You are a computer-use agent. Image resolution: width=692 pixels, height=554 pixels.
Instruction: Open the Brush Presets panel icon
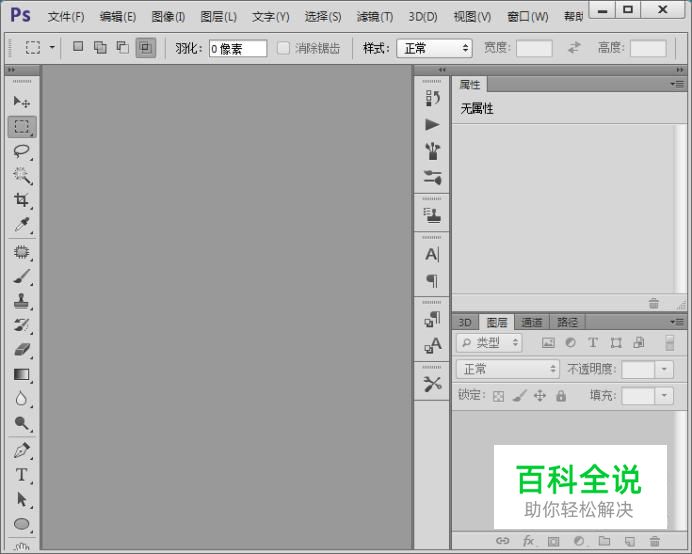click(x=432, y=151)
